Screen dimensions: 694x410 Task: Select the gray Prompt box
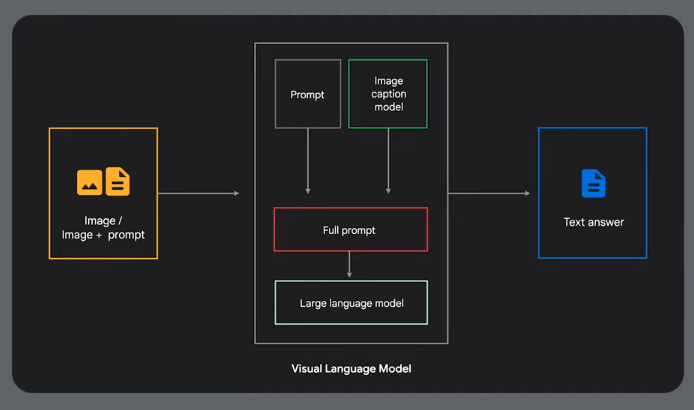point(308,94)
